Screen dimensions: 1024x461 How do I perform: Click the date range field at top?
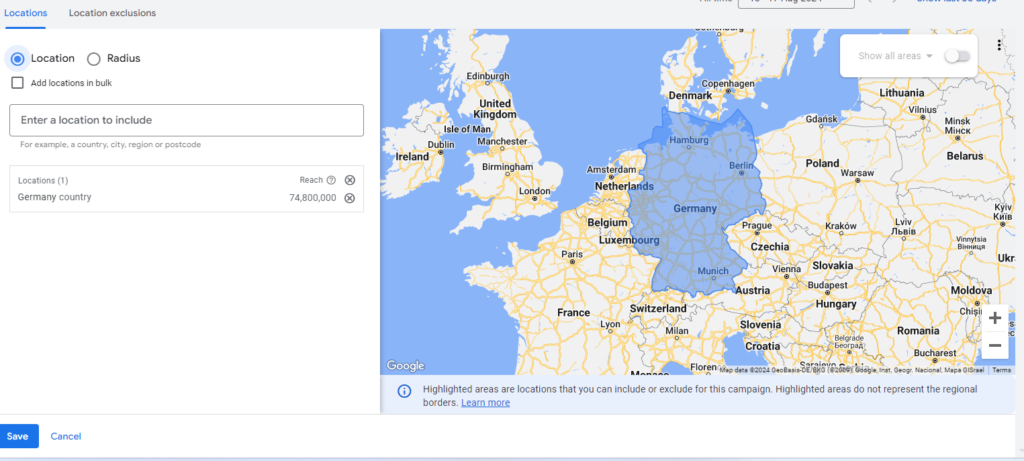click(x=796, y=3)
